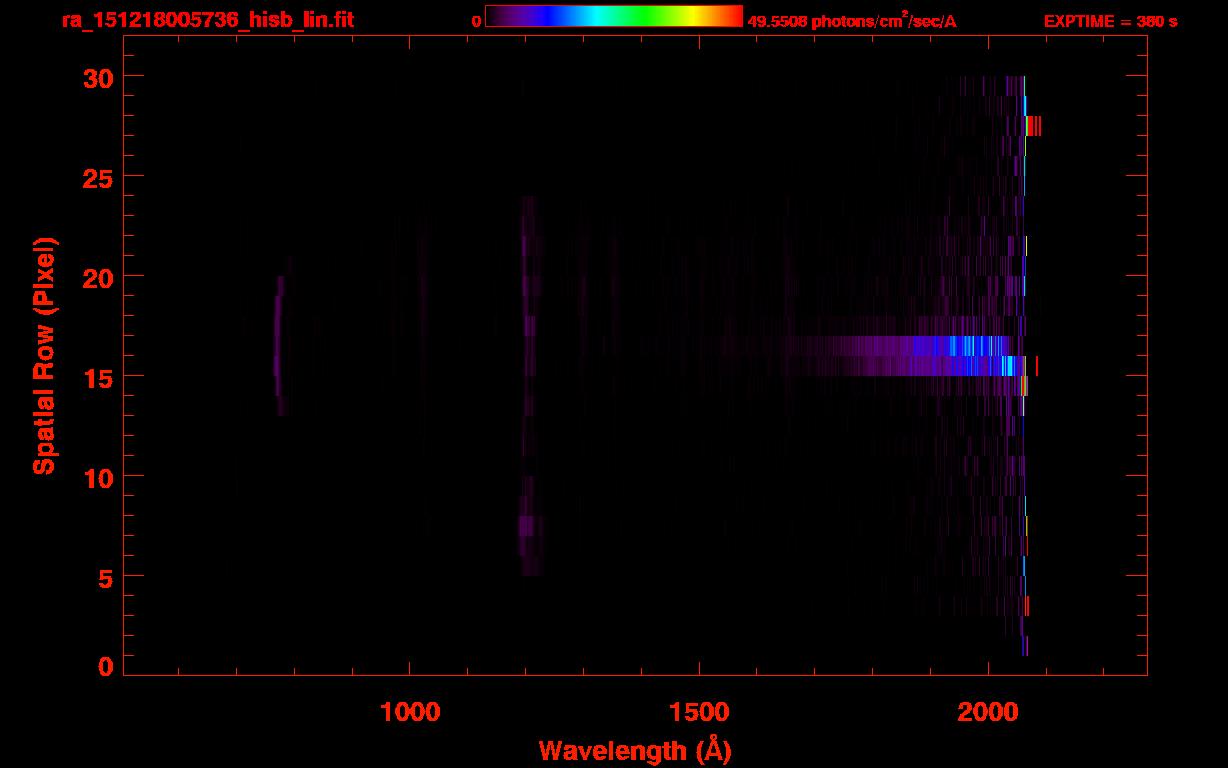The width and height of the screenshot is (1228, 768).
Task: Click the y-axis tick label 25
Action: click(x=100, y=177)
